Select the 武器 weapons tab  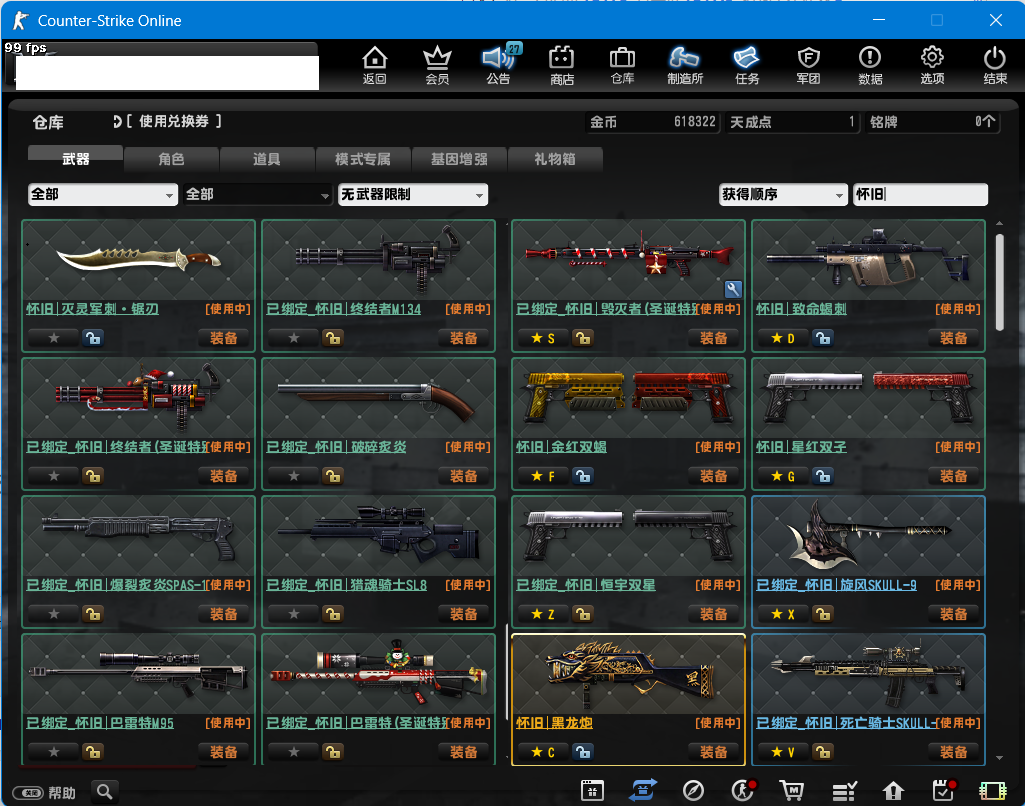point(75,159)
